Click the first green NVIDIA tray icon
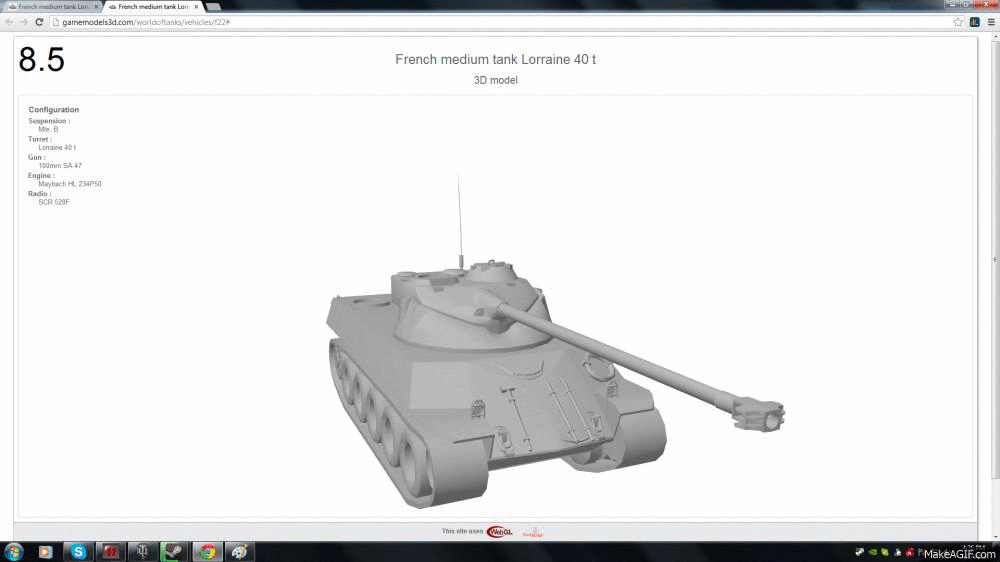Screen dimensions: 1000x562 click(872, 552)
